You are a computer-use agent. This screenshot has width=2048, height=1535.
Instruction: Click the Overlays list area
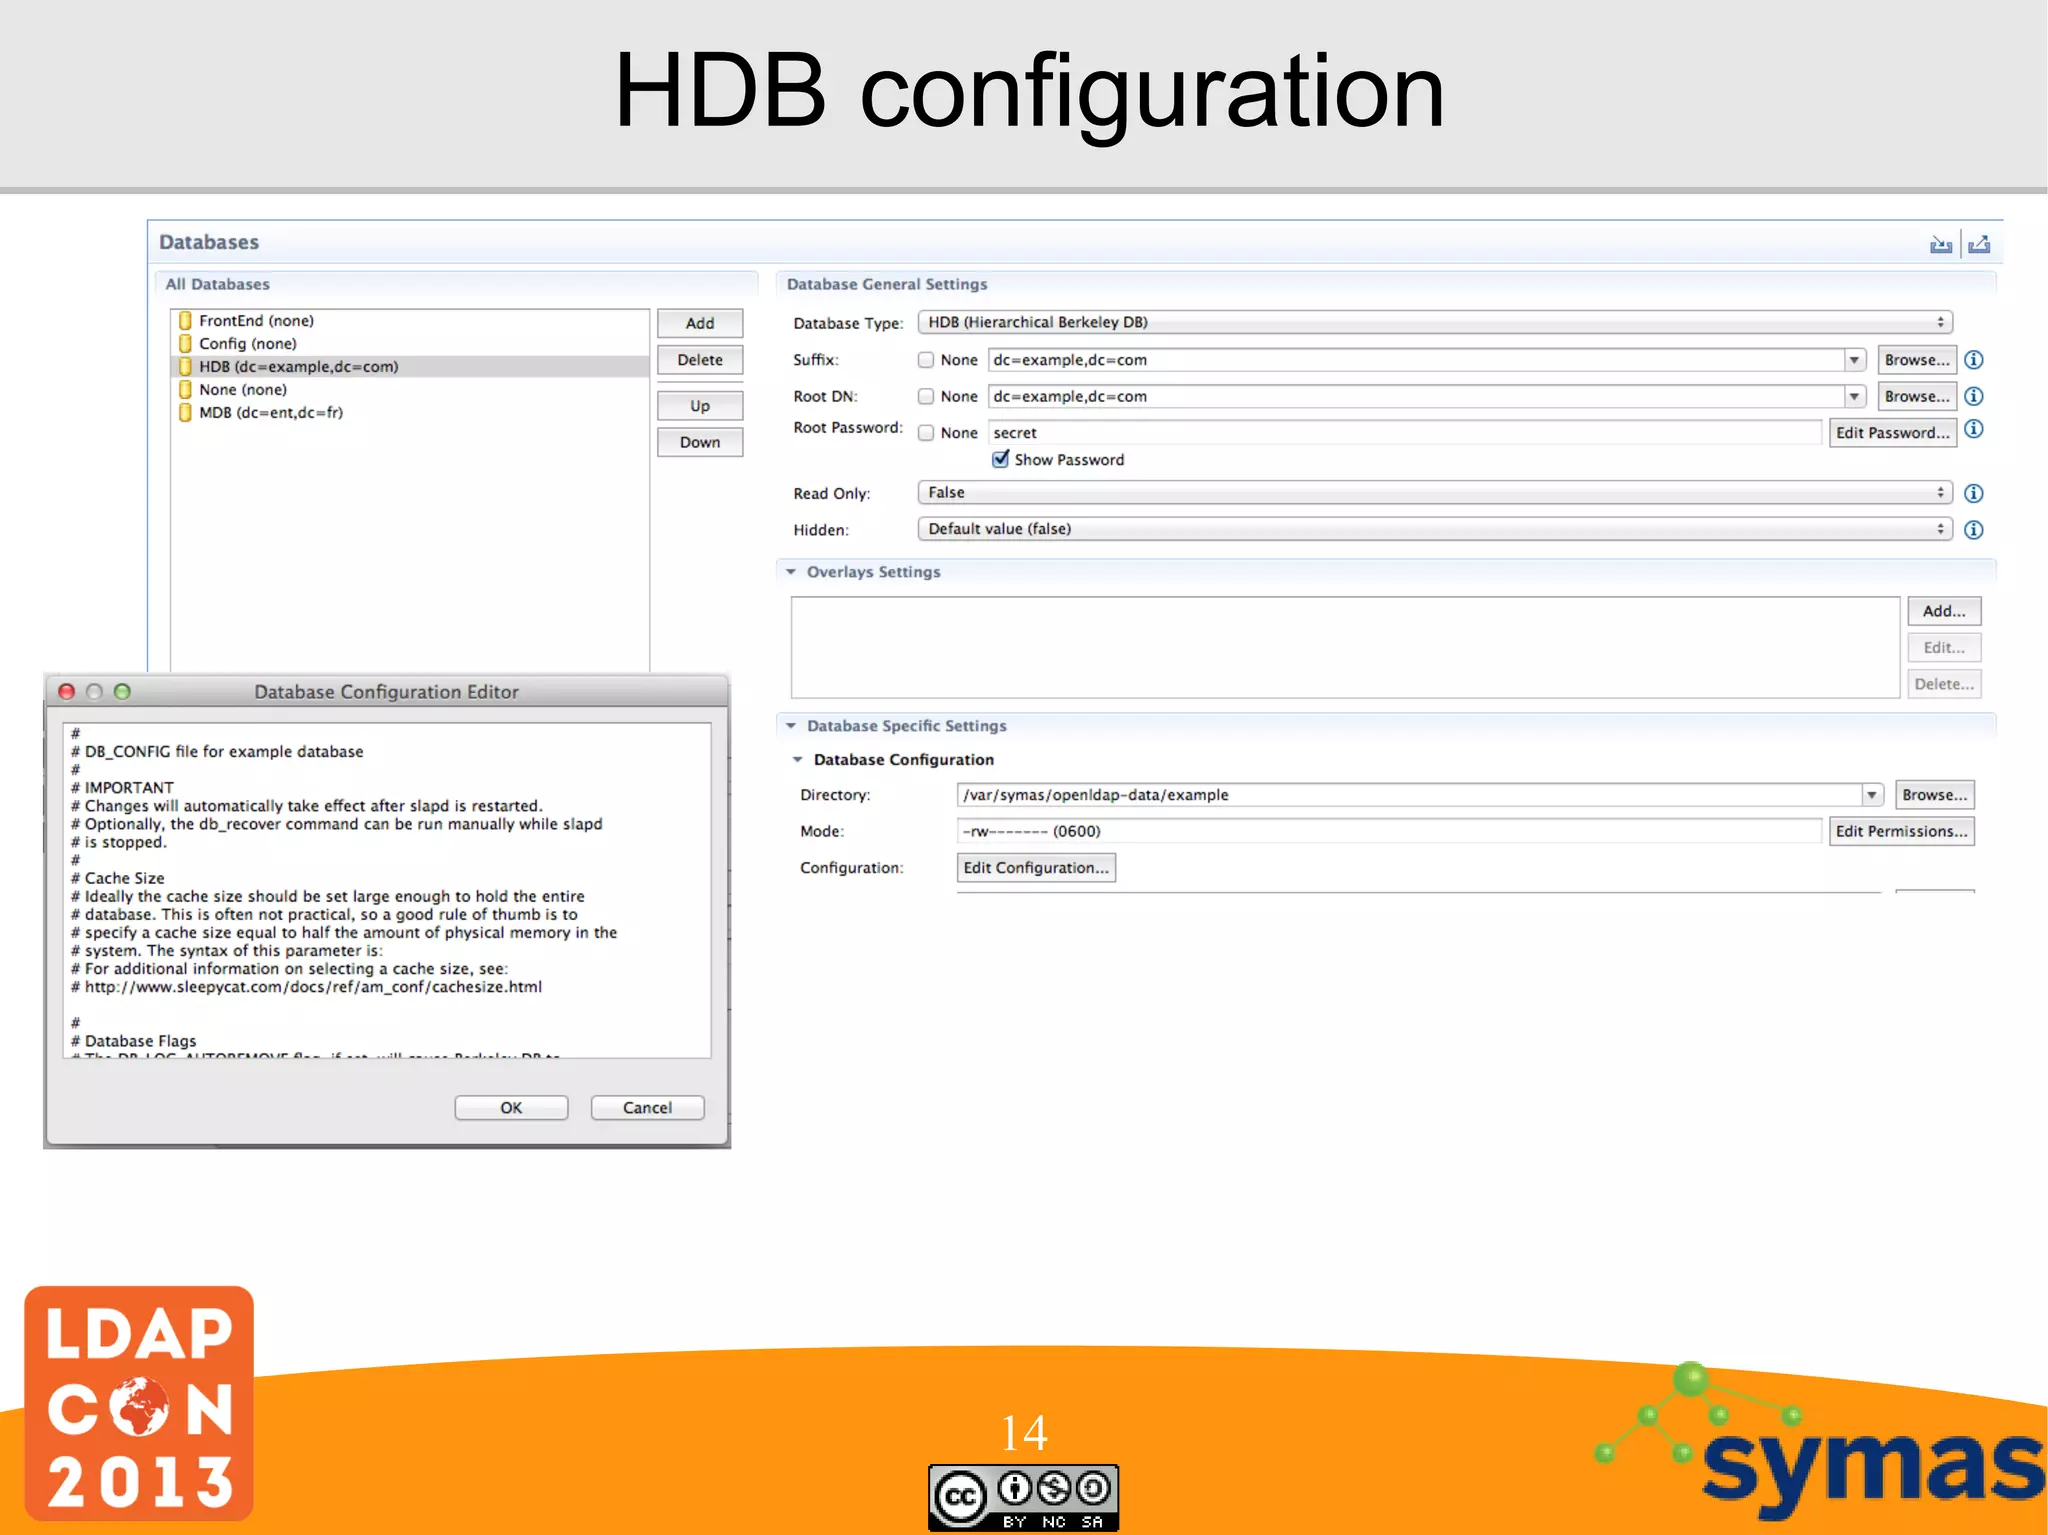tap(1345, 647)
